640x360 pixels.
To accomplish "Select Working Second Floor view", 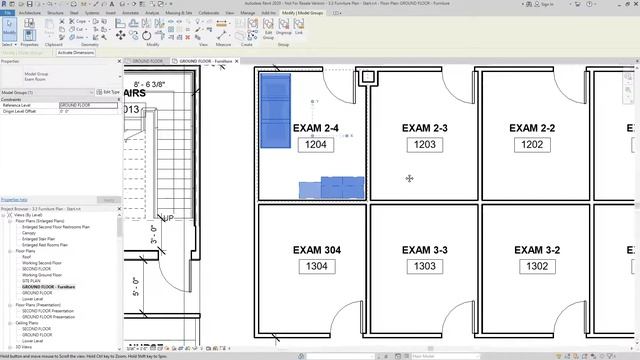I will click(x=42, y=263).
